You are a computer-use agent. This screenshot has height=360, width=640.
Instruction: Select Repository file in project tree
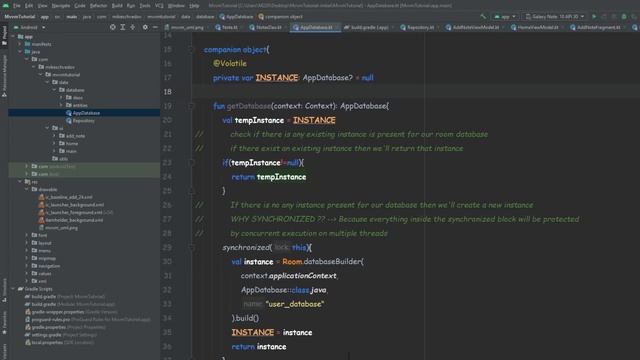80,121
